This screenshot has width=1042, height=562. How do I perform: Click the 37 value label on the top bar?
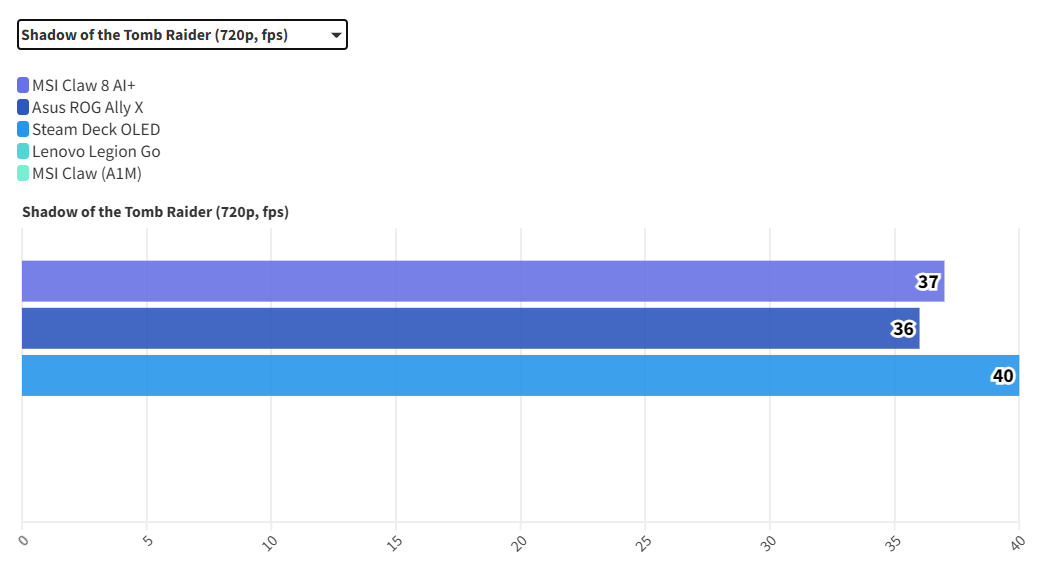coord(928,282)
